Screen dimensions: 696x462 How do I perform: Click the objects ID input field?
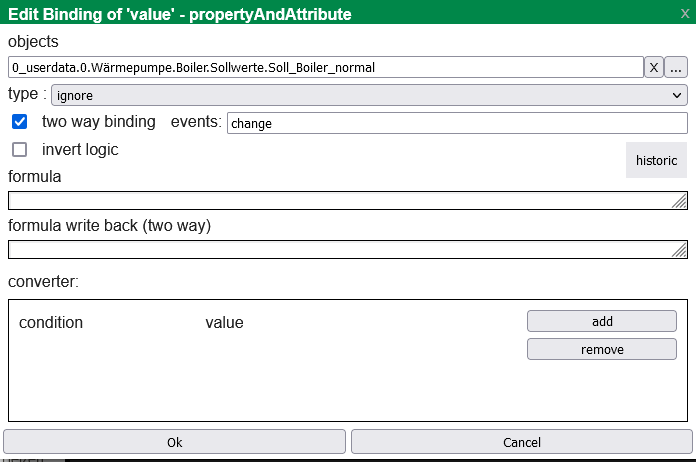pyautogui.click(x=325, y=68)
